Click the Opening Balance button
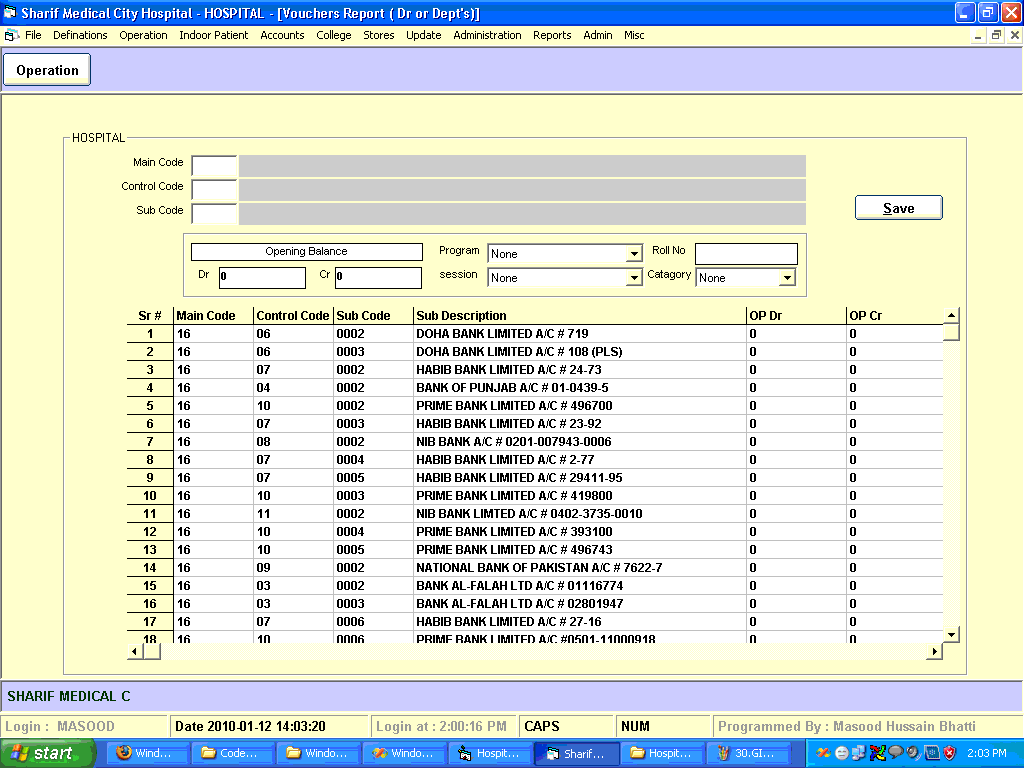 [x=306, y=251]
